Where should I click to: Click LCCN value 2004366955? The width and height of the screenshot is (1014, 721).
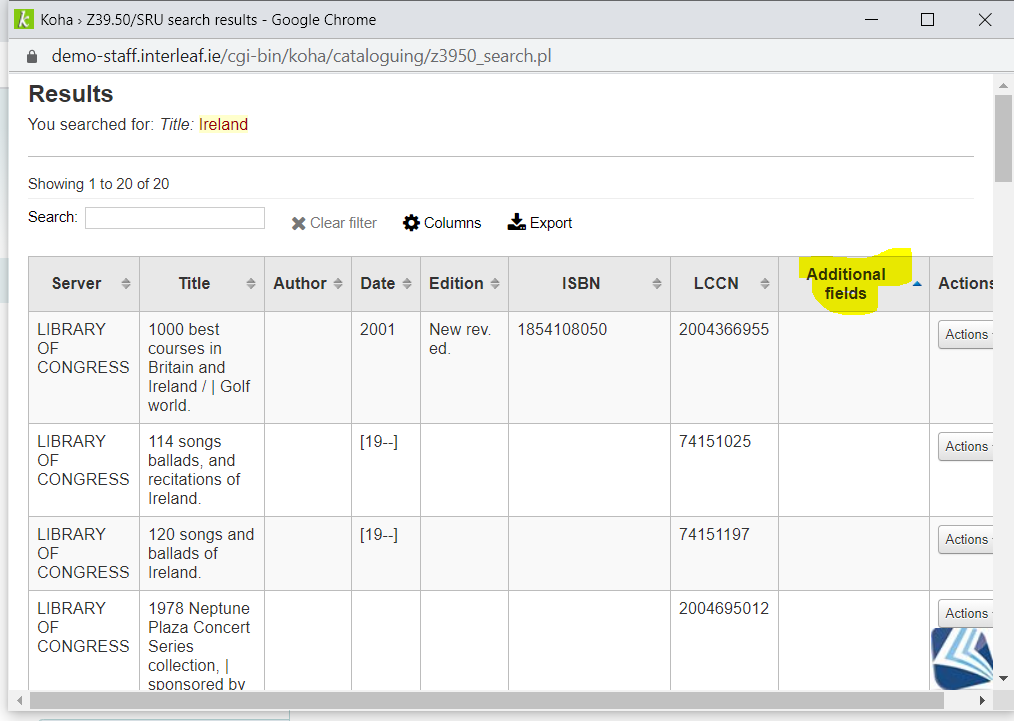point(724,329)
